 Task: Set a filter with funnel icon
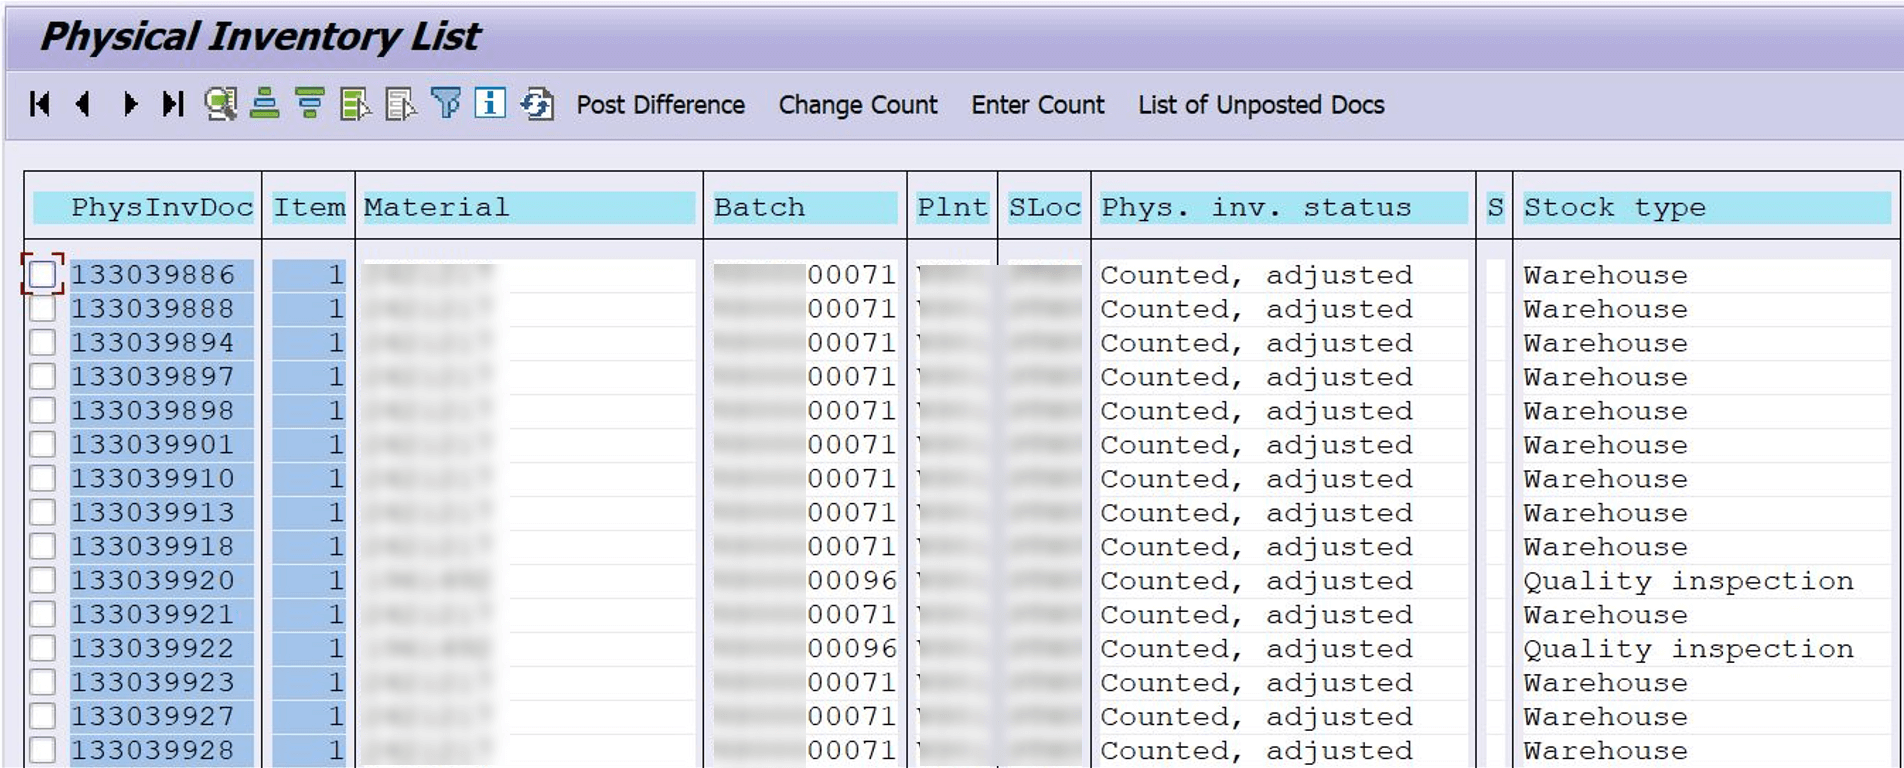[446, 104]
